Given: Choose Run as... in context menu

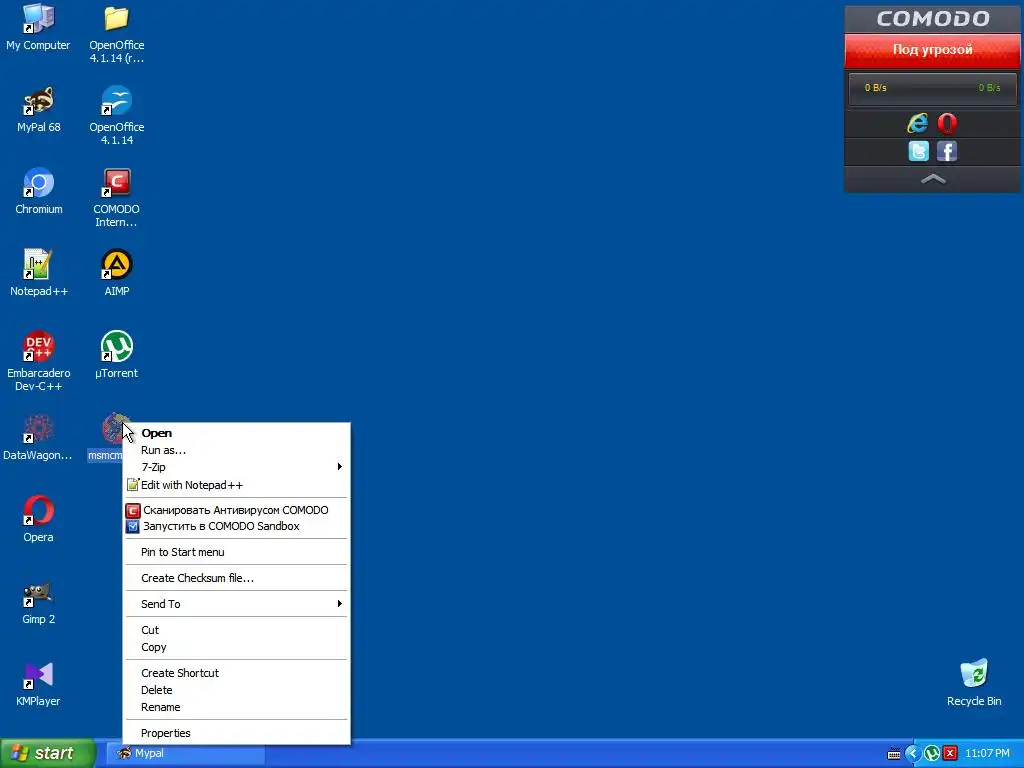Looking at the screenshot, I should (x=236, y=450).
